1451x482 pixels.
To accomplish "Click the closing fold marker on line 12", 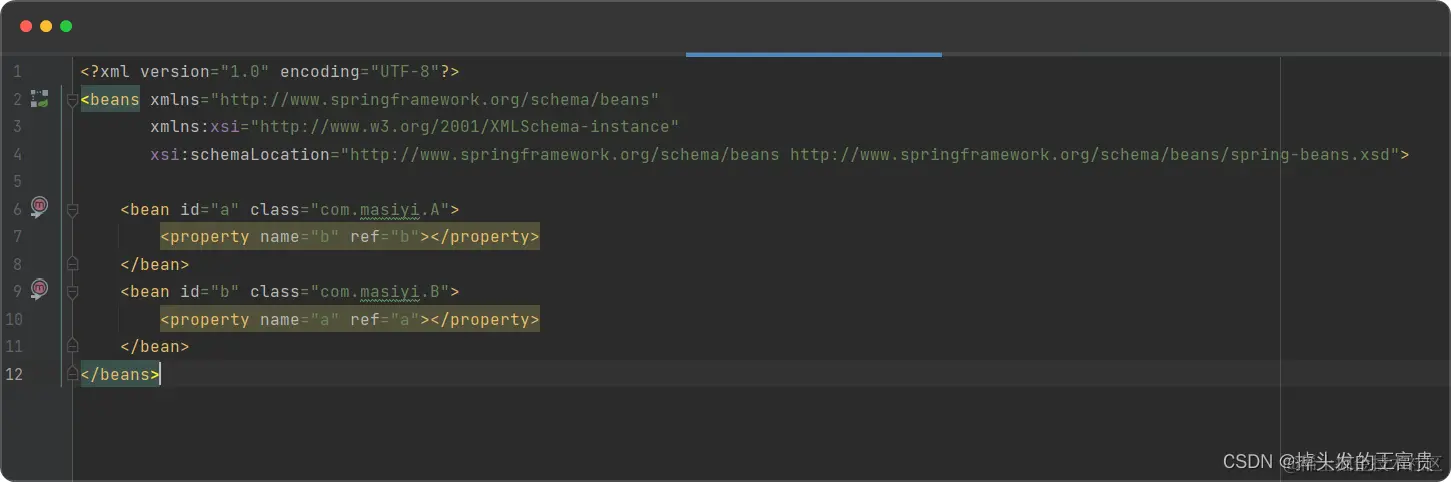I will (72, 373).
